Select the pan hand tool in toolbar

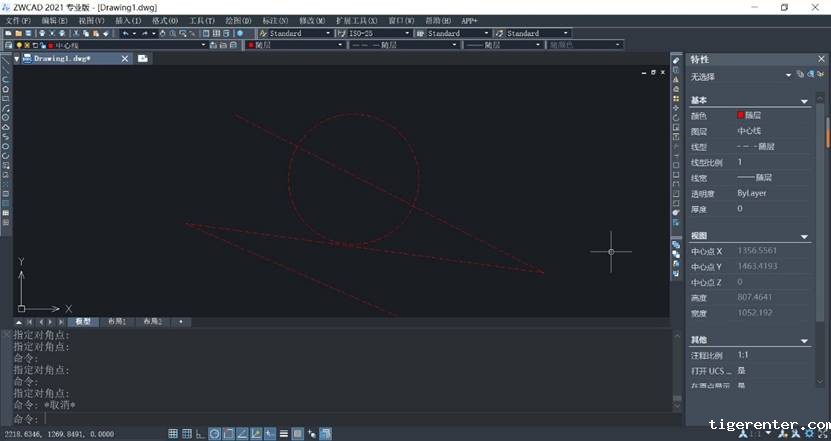coord(164,33)
